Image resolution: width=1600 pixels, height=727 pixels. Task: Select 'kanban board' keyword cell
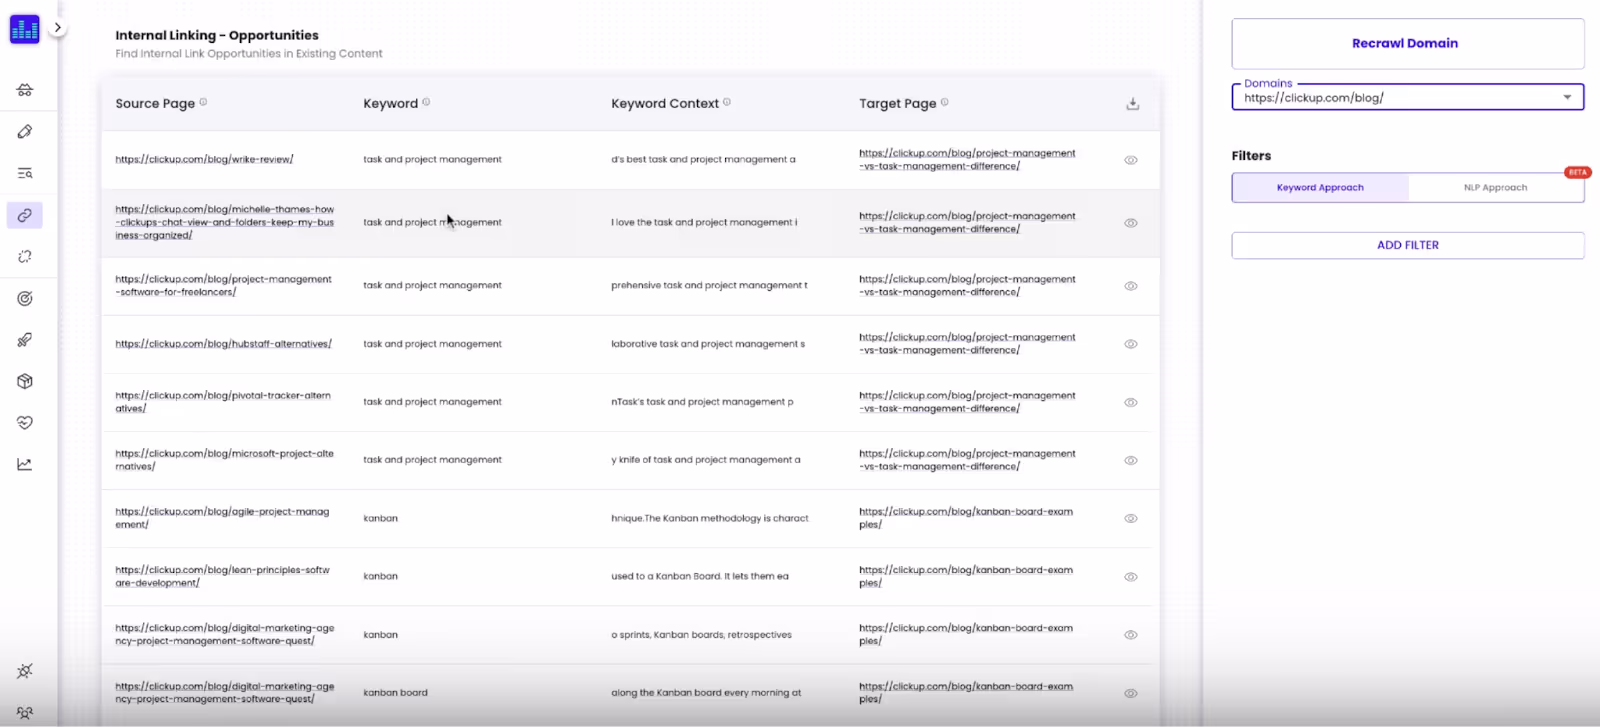pyautogui.click(x=395, y=692)
